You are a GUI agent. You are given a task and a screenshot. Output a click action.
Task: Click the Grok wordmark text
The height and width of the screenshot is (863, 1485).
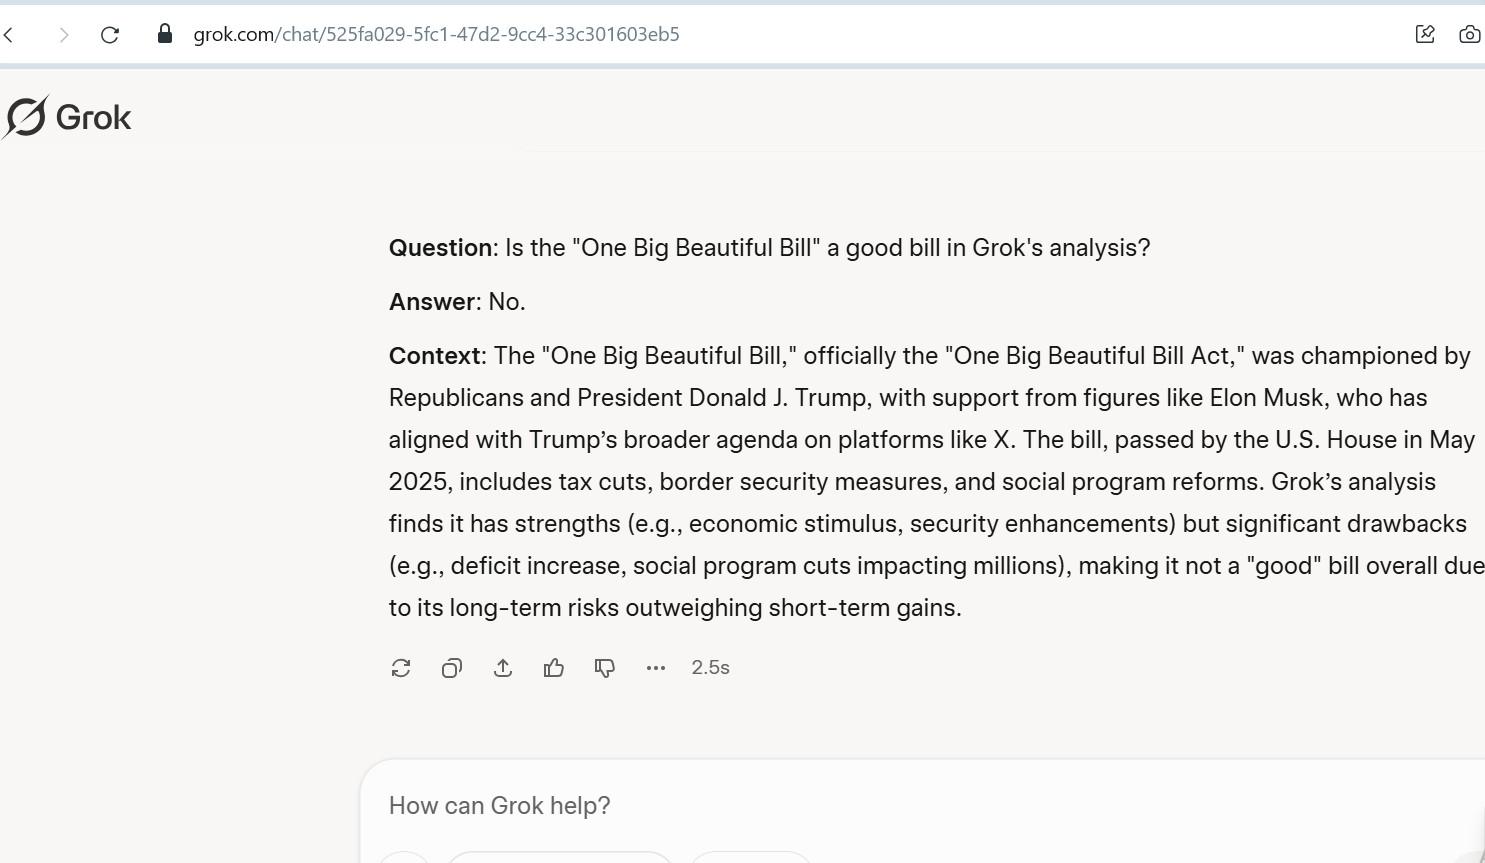[x=93, y=118]
